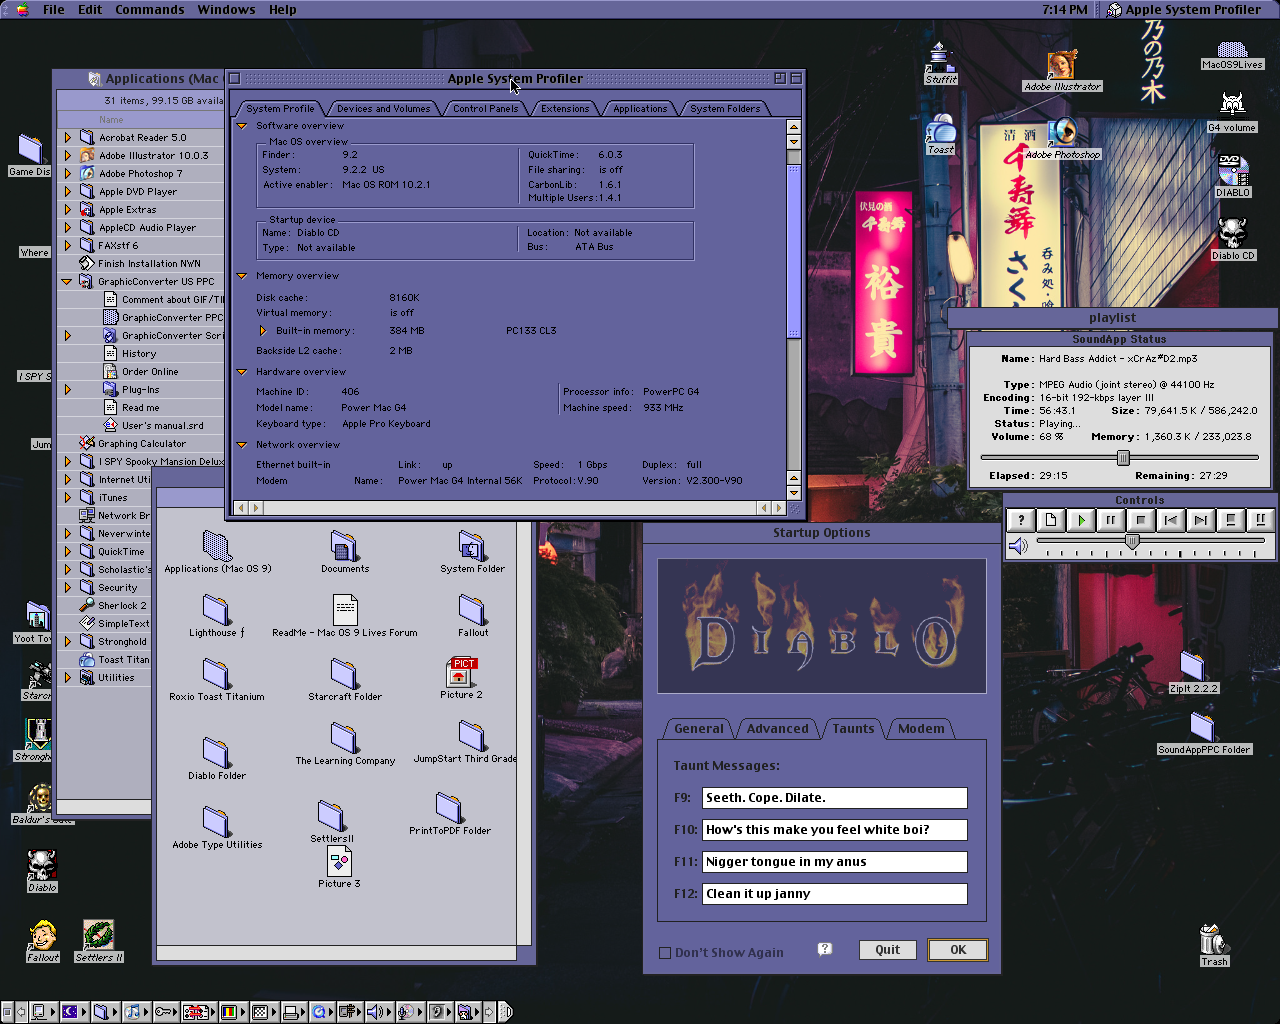Switch to the Control Panels tab
Screen dimensions: 1280x1024
tap(486, 109)
